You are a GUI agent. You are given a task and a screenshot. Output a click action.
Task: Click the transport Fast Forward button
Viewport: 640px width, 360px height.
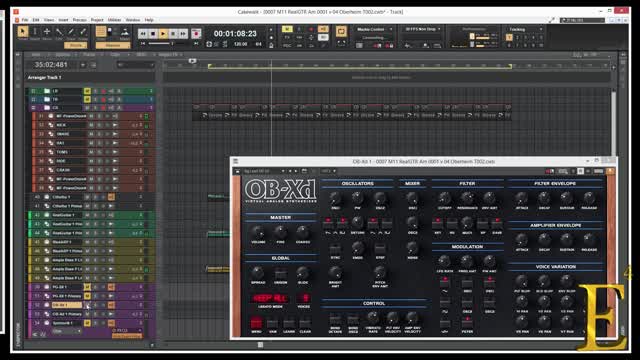(x=183, y=33)
